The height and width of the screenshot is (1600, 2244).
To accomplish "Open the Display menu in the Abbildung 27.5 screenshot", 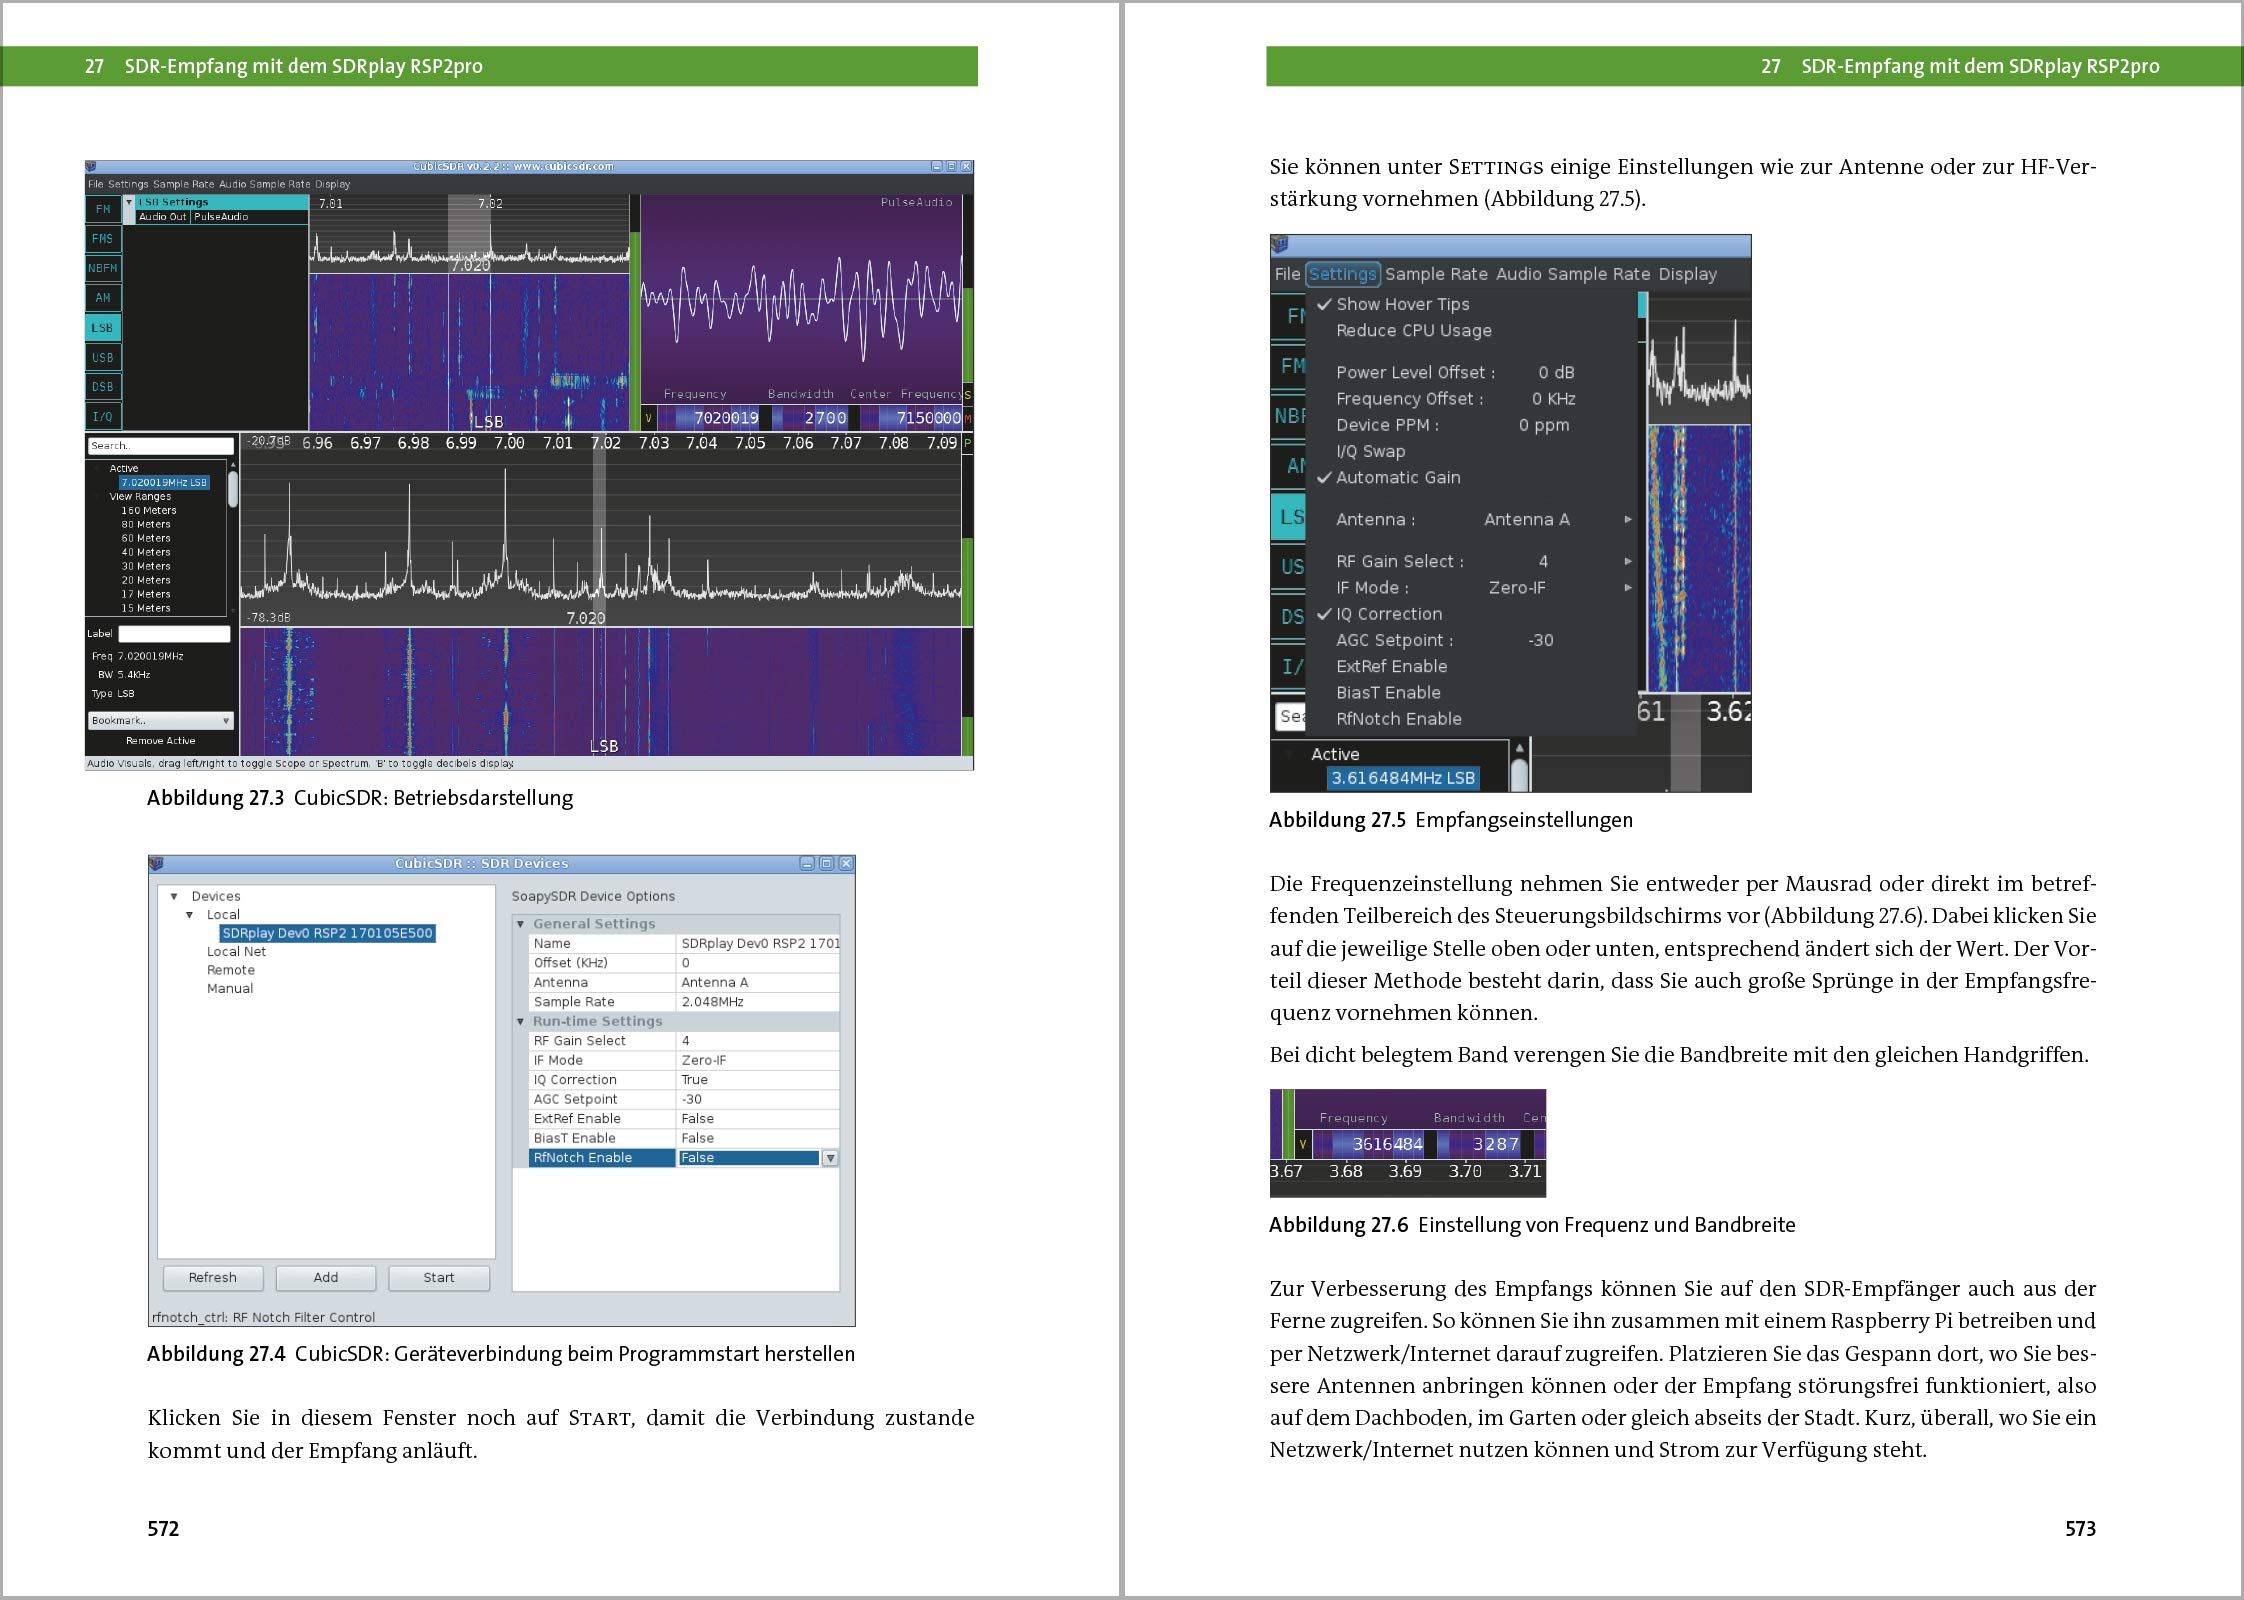I will click(1687, 274).
